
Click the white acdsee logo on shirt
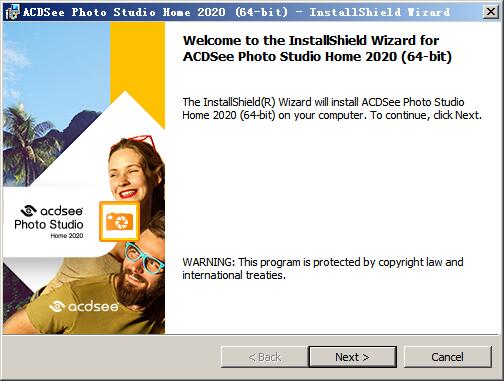coord(84,306)
